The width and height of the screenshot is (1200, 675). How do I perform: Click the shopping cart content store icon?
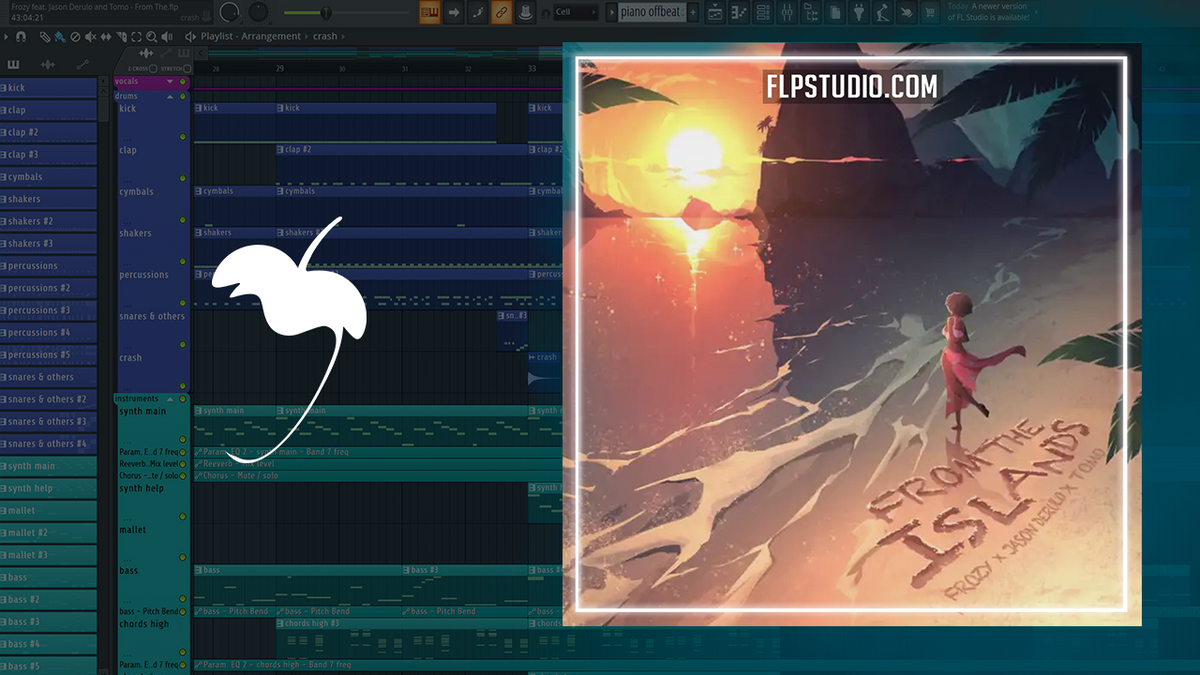pyautogui.click(x=930, y=12)
